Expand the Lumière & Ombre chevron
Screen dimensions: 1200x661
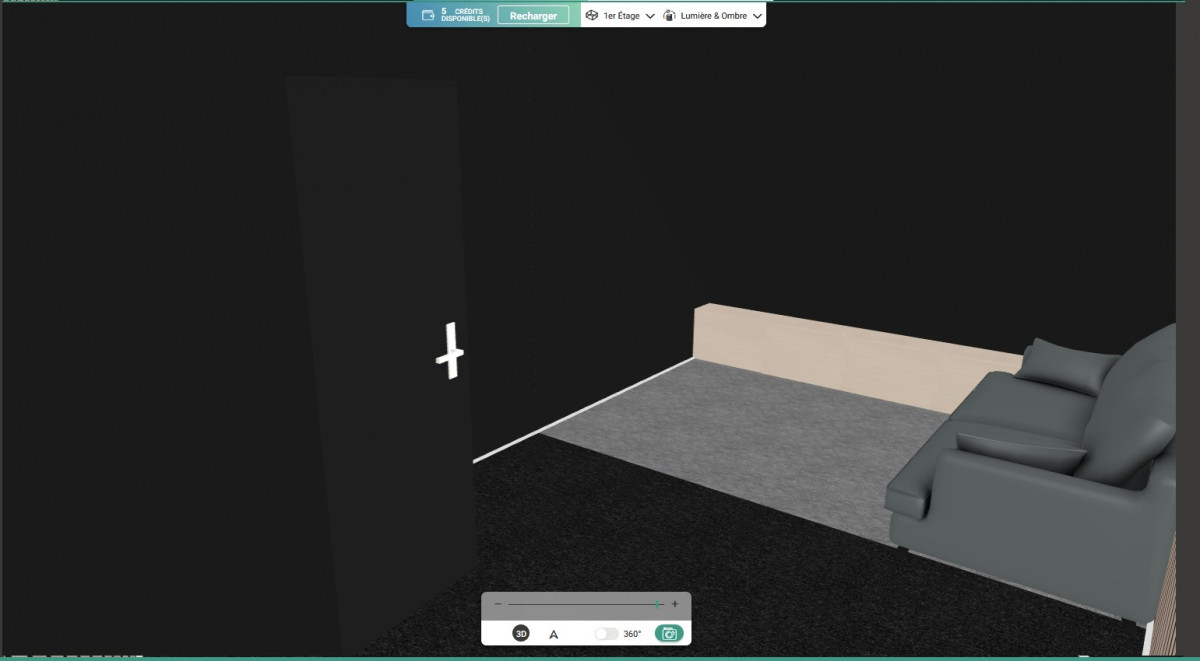[x=757, y=16]
